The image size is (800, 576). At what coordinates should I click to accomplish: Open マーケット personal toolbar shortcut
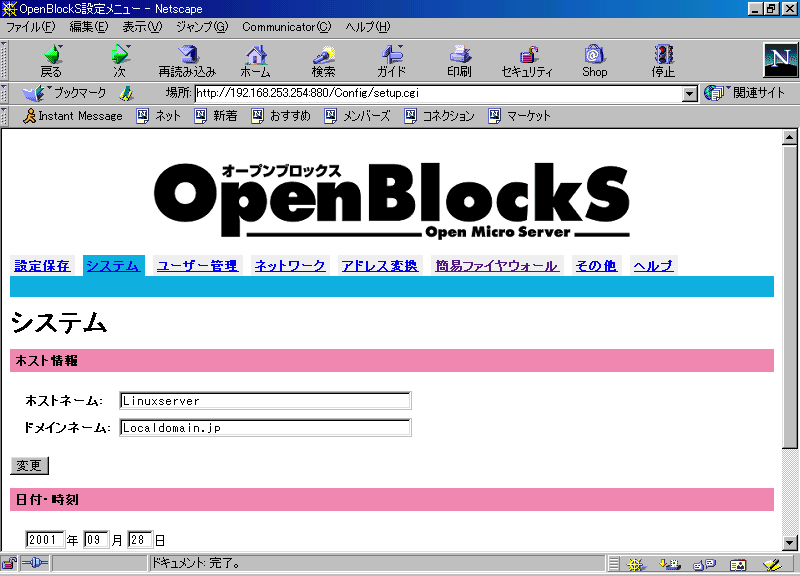click(x=519, y=116)
